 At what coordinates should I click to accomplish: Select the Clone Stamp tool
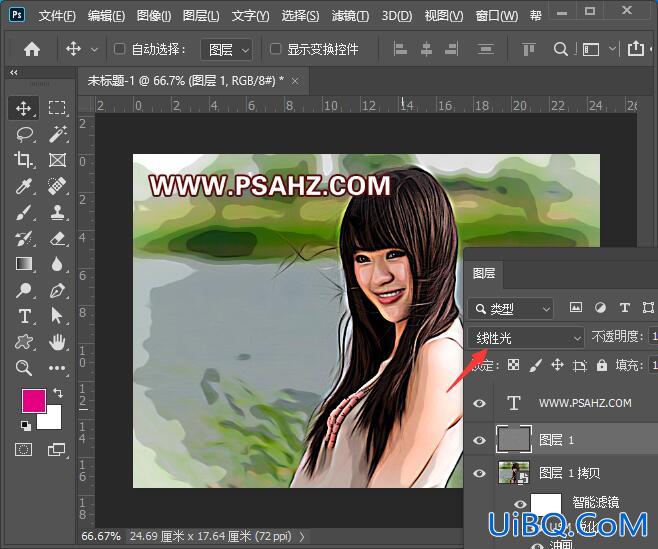[57, 212]
